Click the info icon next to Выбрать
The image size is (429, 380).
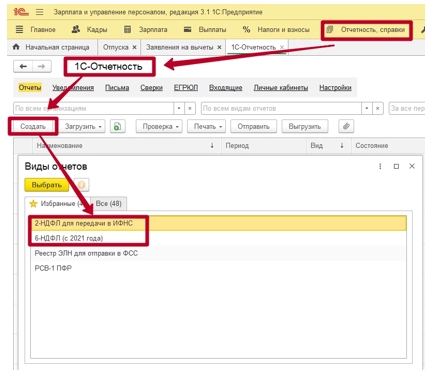pos(82,185)
